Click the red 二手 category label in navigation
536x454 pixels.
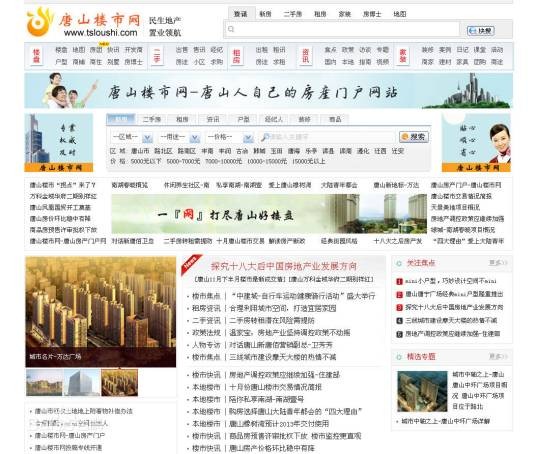157,56
